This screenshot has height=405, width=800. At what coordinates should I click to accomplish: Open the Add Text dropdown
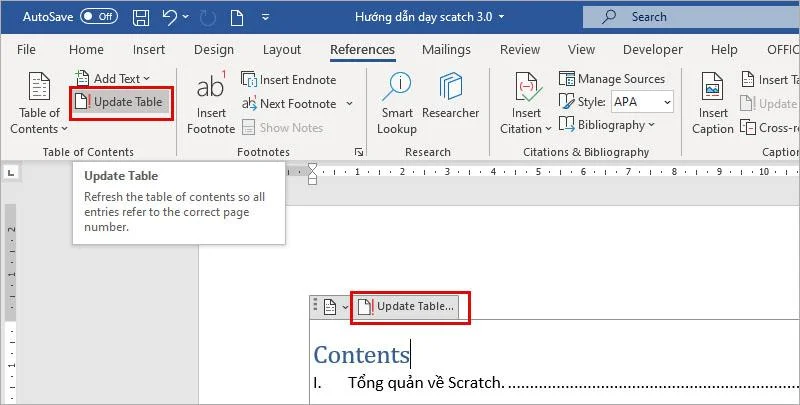click(x=113, y=79)
